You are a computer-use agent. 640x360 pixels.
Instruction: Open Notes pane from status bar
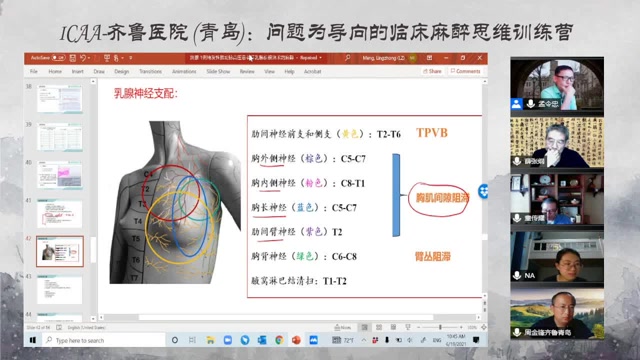(343, 327)
